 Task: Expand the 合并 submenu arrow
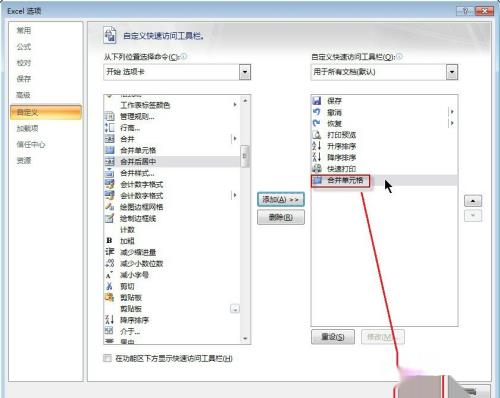coord(235,139)
